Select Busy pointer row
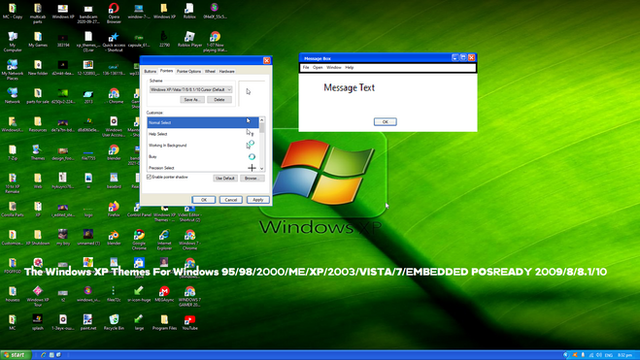Screen dimensions: 640x360 (203, 157)
